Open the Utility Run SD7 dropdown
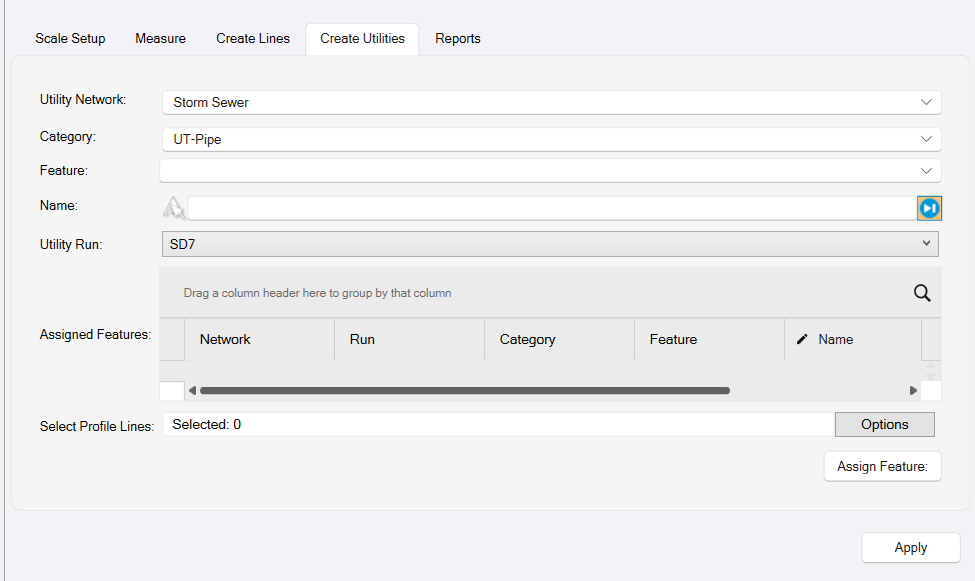975x581 pixels. click(x=925, y=244)
